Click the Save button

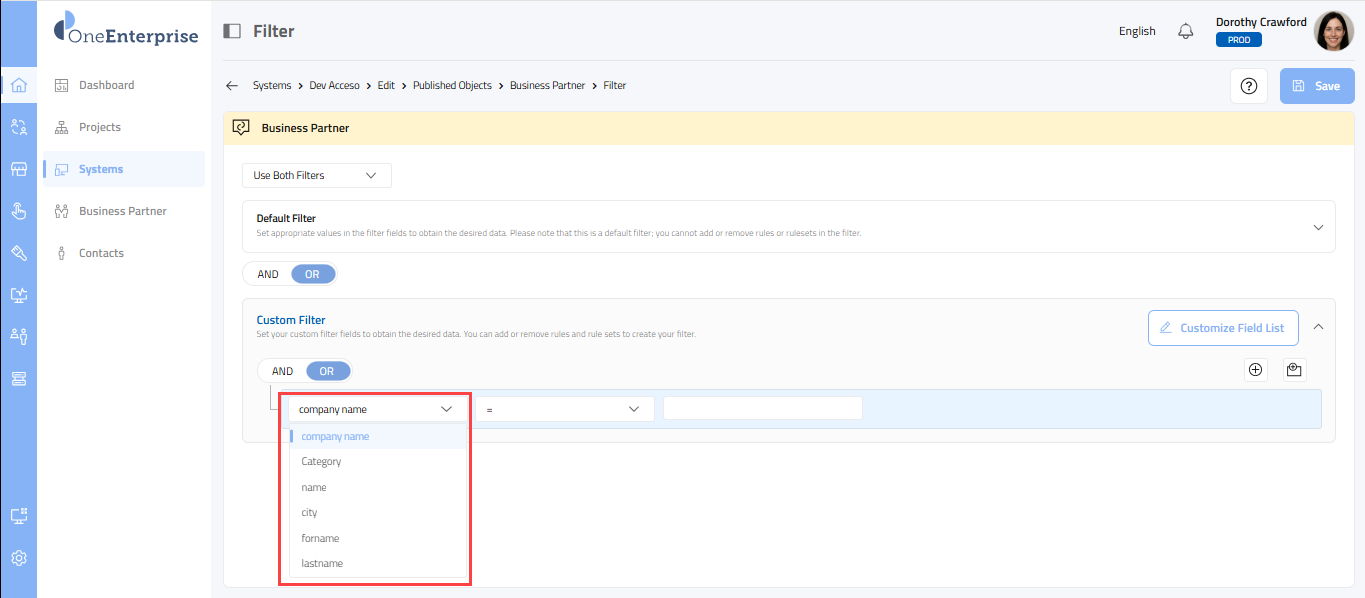pos(1316,86)
